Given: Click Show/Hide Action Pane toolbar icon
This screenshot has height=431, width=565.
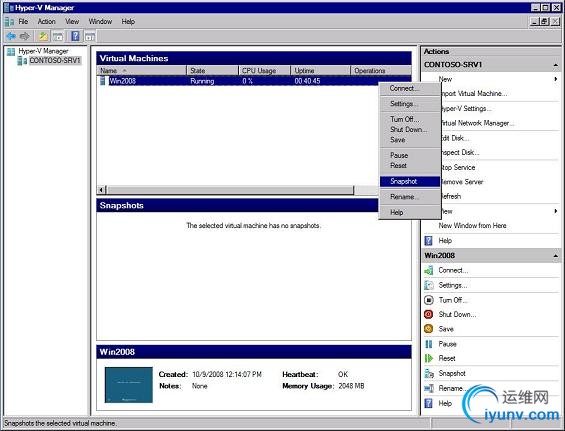Looking at the screenshot, I should 90,36.
